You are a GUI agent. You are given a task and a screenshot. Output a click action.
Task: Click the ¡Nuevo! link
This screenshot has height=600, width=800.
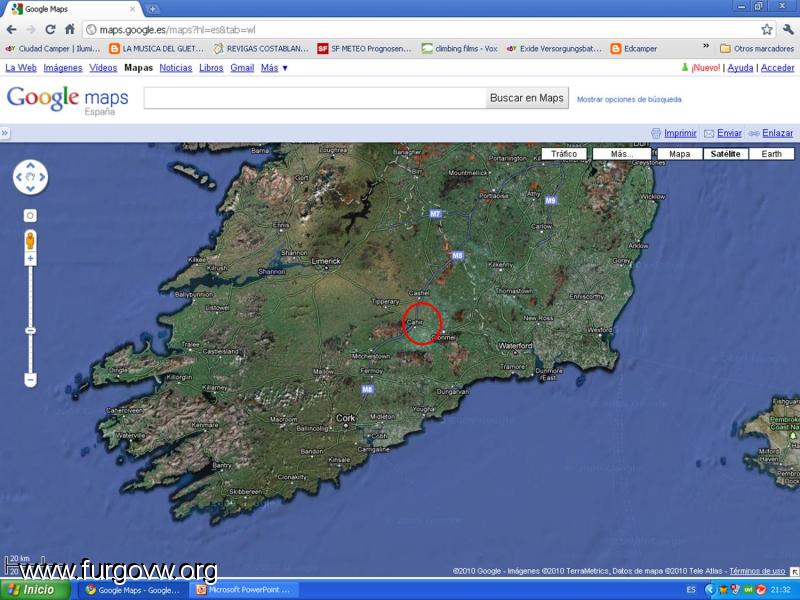click(706, 68)
